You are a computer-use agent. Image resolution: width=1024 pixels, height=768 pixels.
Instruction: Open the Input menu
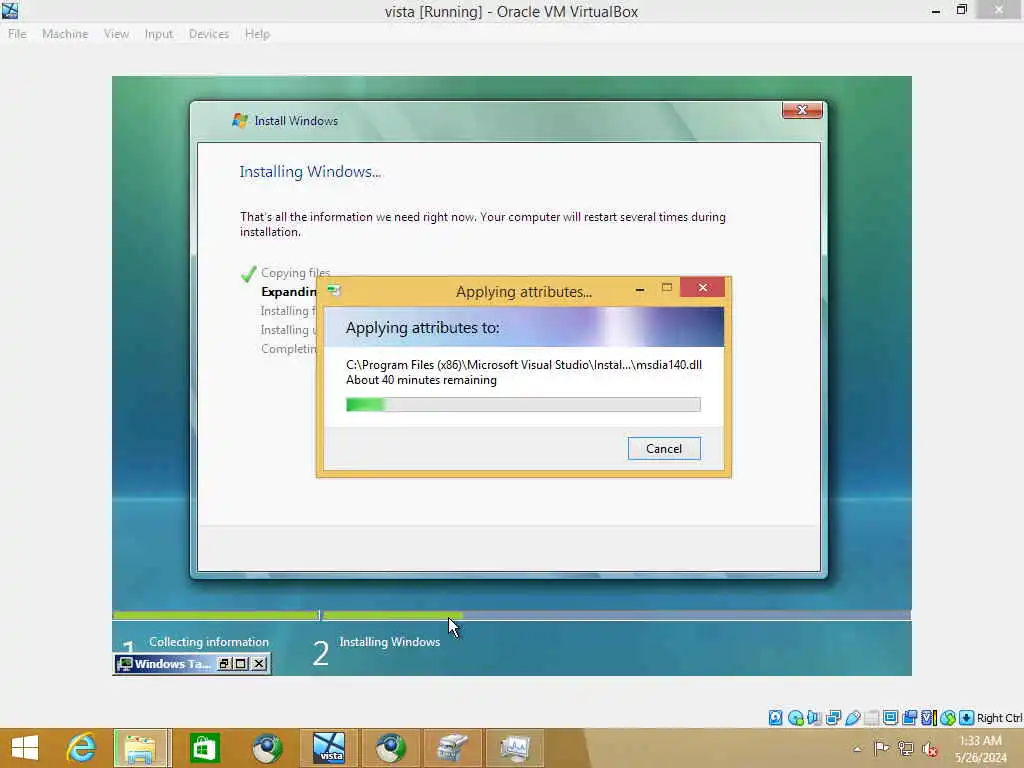click(159, 34)
